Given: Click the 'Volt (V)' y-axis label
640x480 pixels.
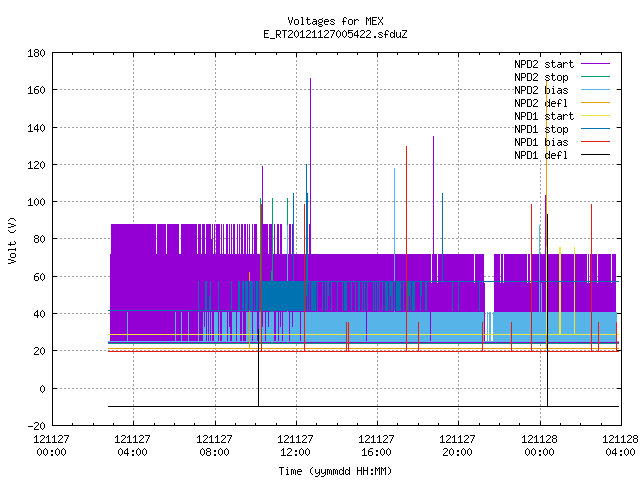Looking at the screenshot, I should pos(12,240).
